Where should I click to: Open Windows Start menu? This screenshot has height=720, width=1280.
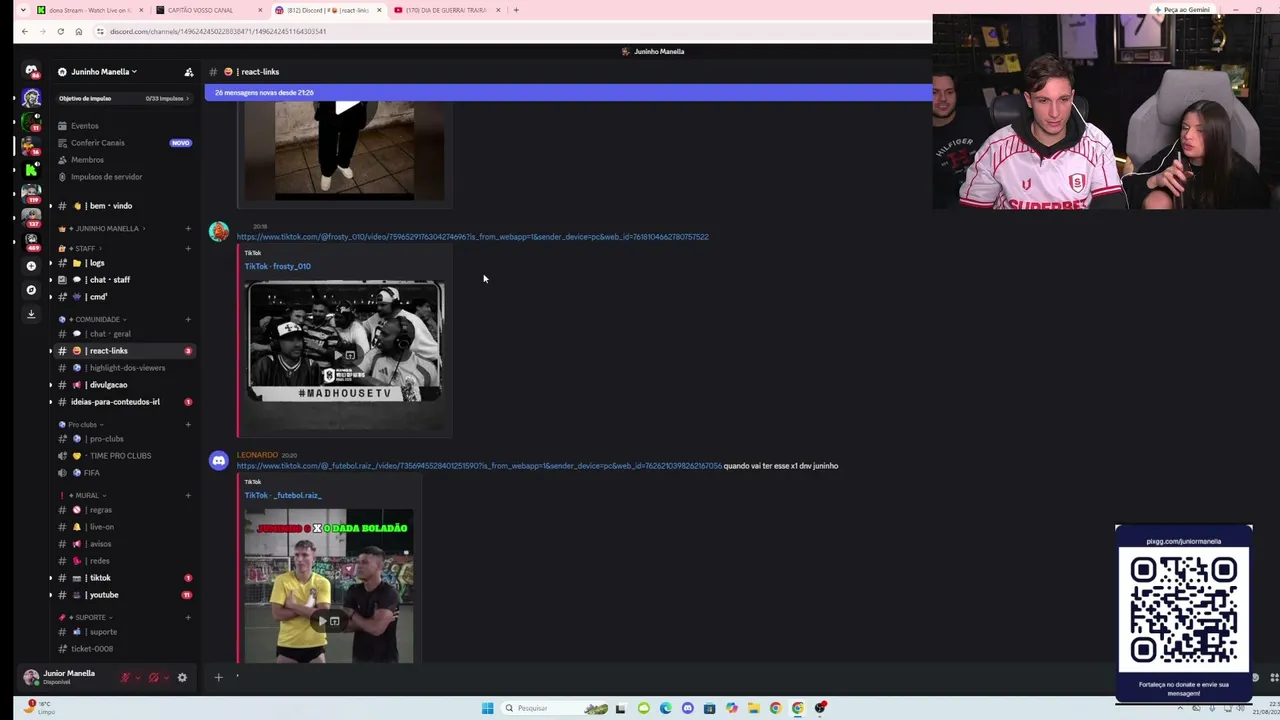(487, 708)
